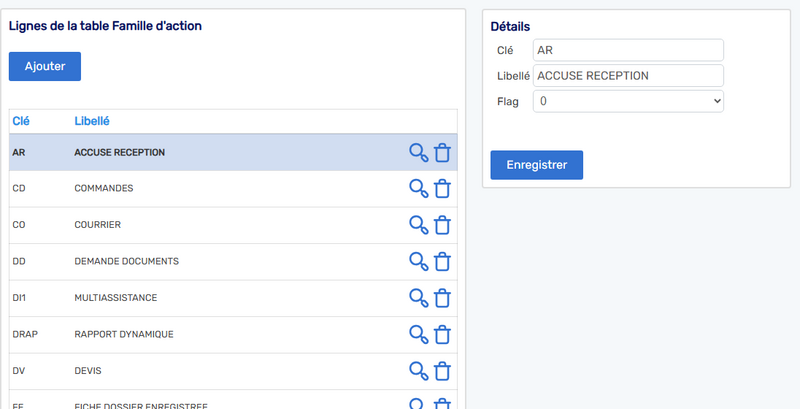View details of the DEVIS row
The height and width of the screenshot is (409, 800).
tap(419, 371)
